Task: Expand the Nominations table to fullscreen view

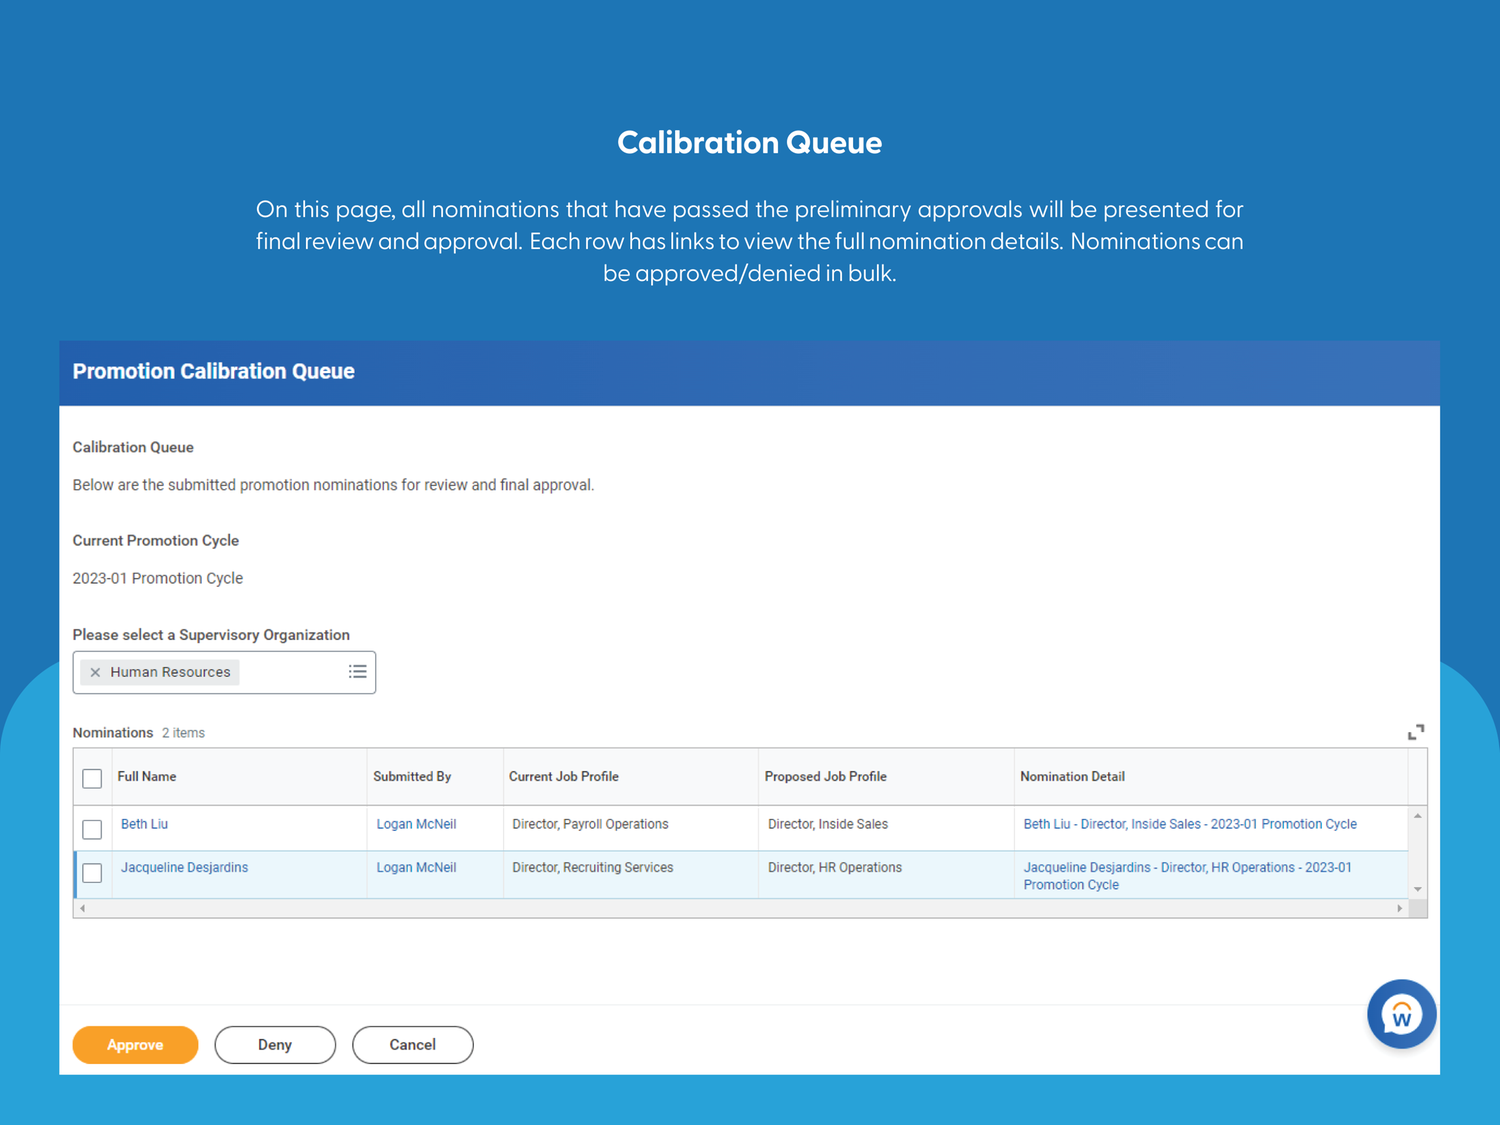Action: coord(1416,731)
